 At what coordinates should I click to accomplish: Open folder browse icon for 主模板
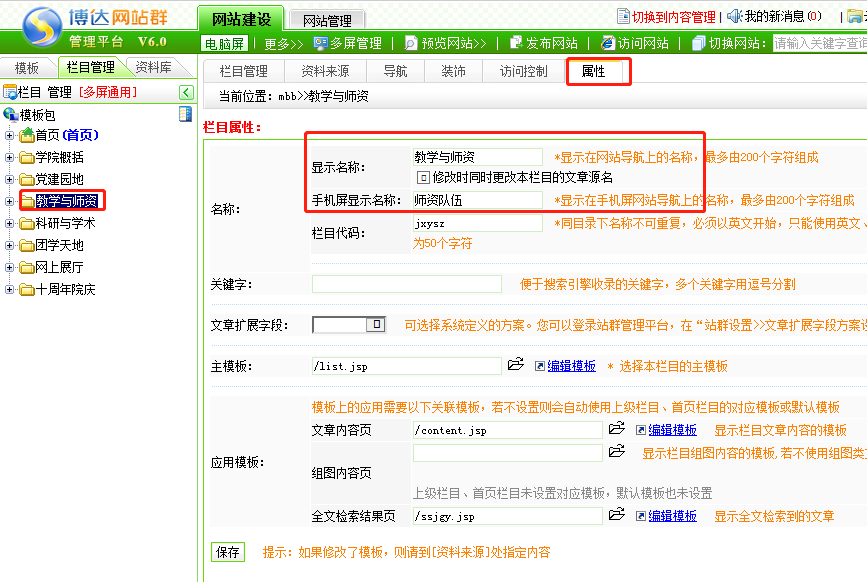coord(516,366)
